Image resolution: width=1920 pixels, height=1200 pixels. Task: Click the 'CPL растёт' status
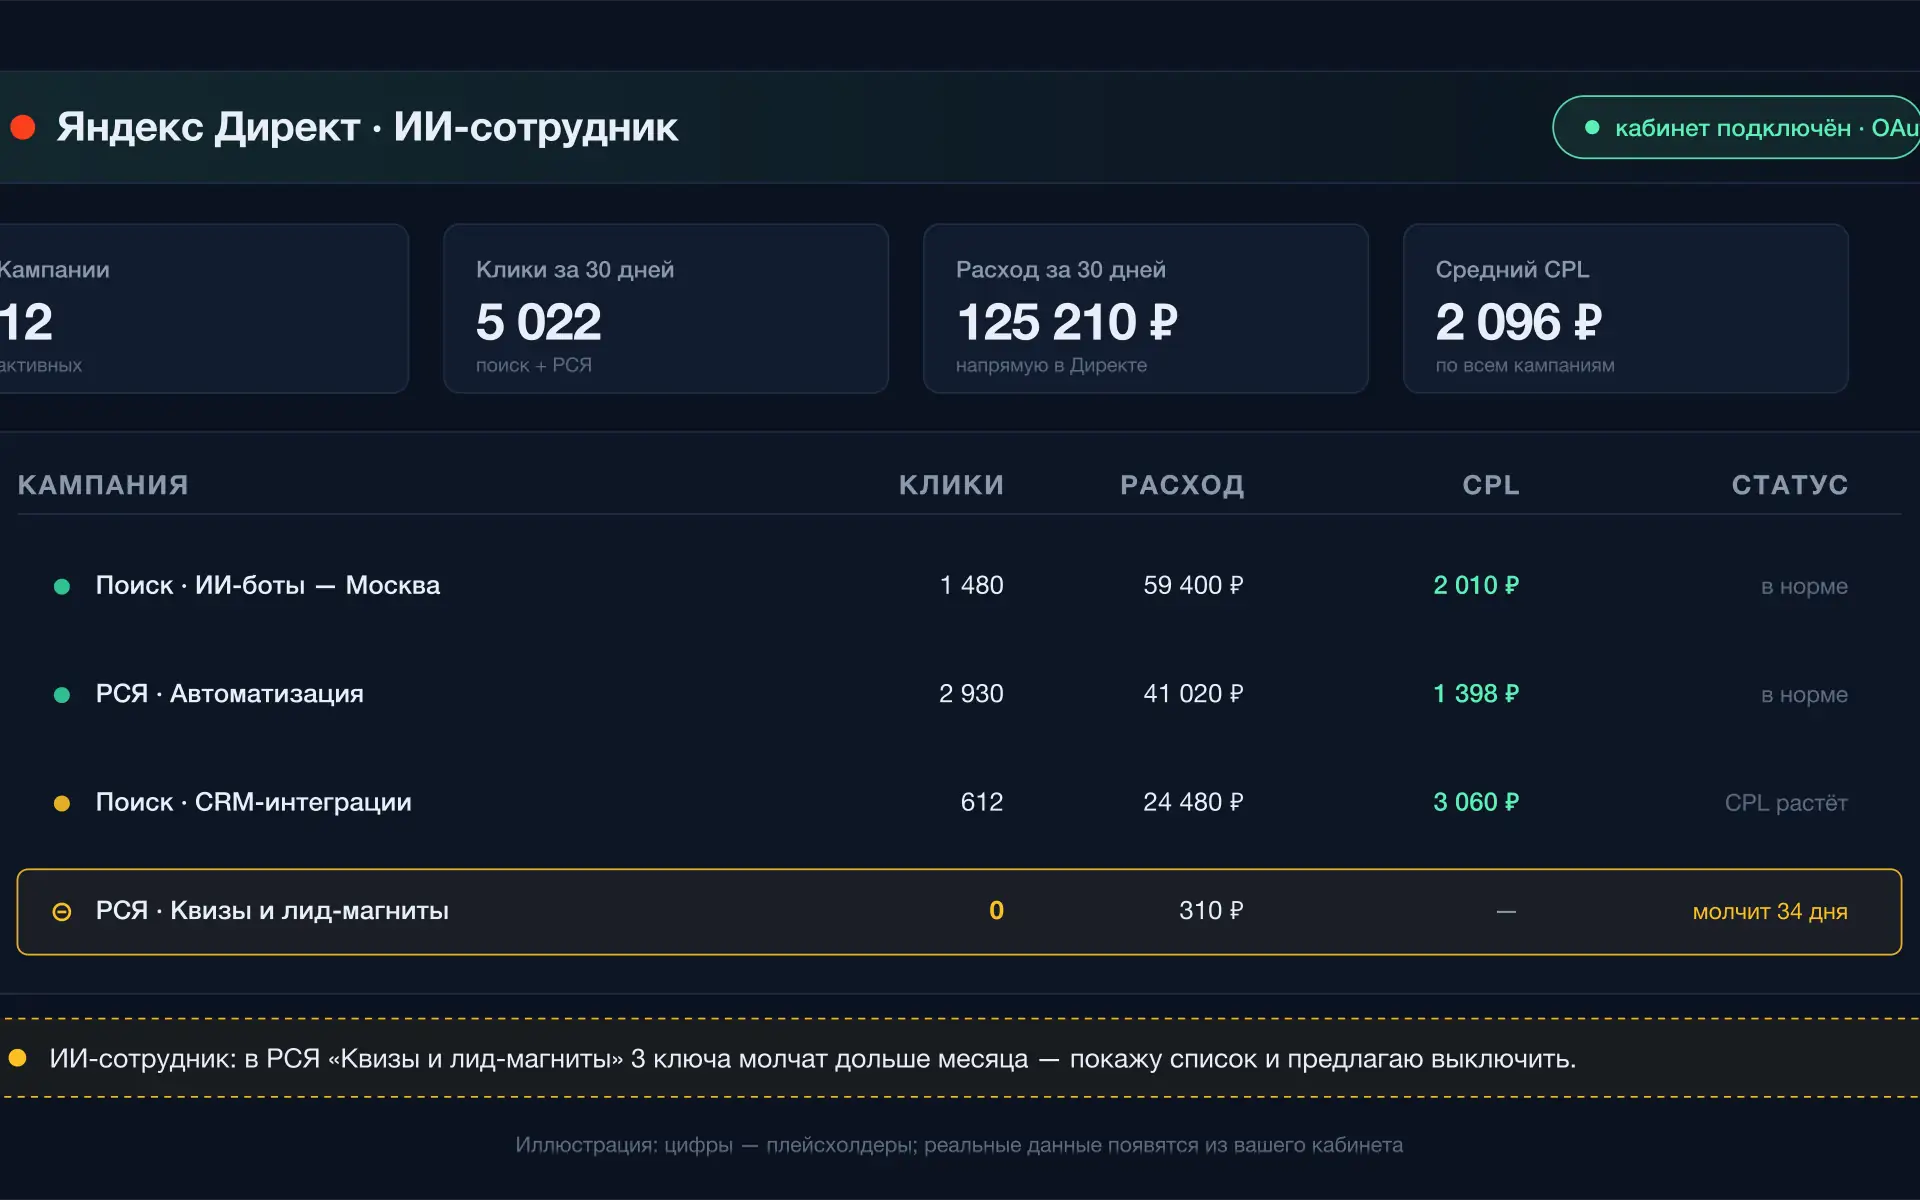1786,803
